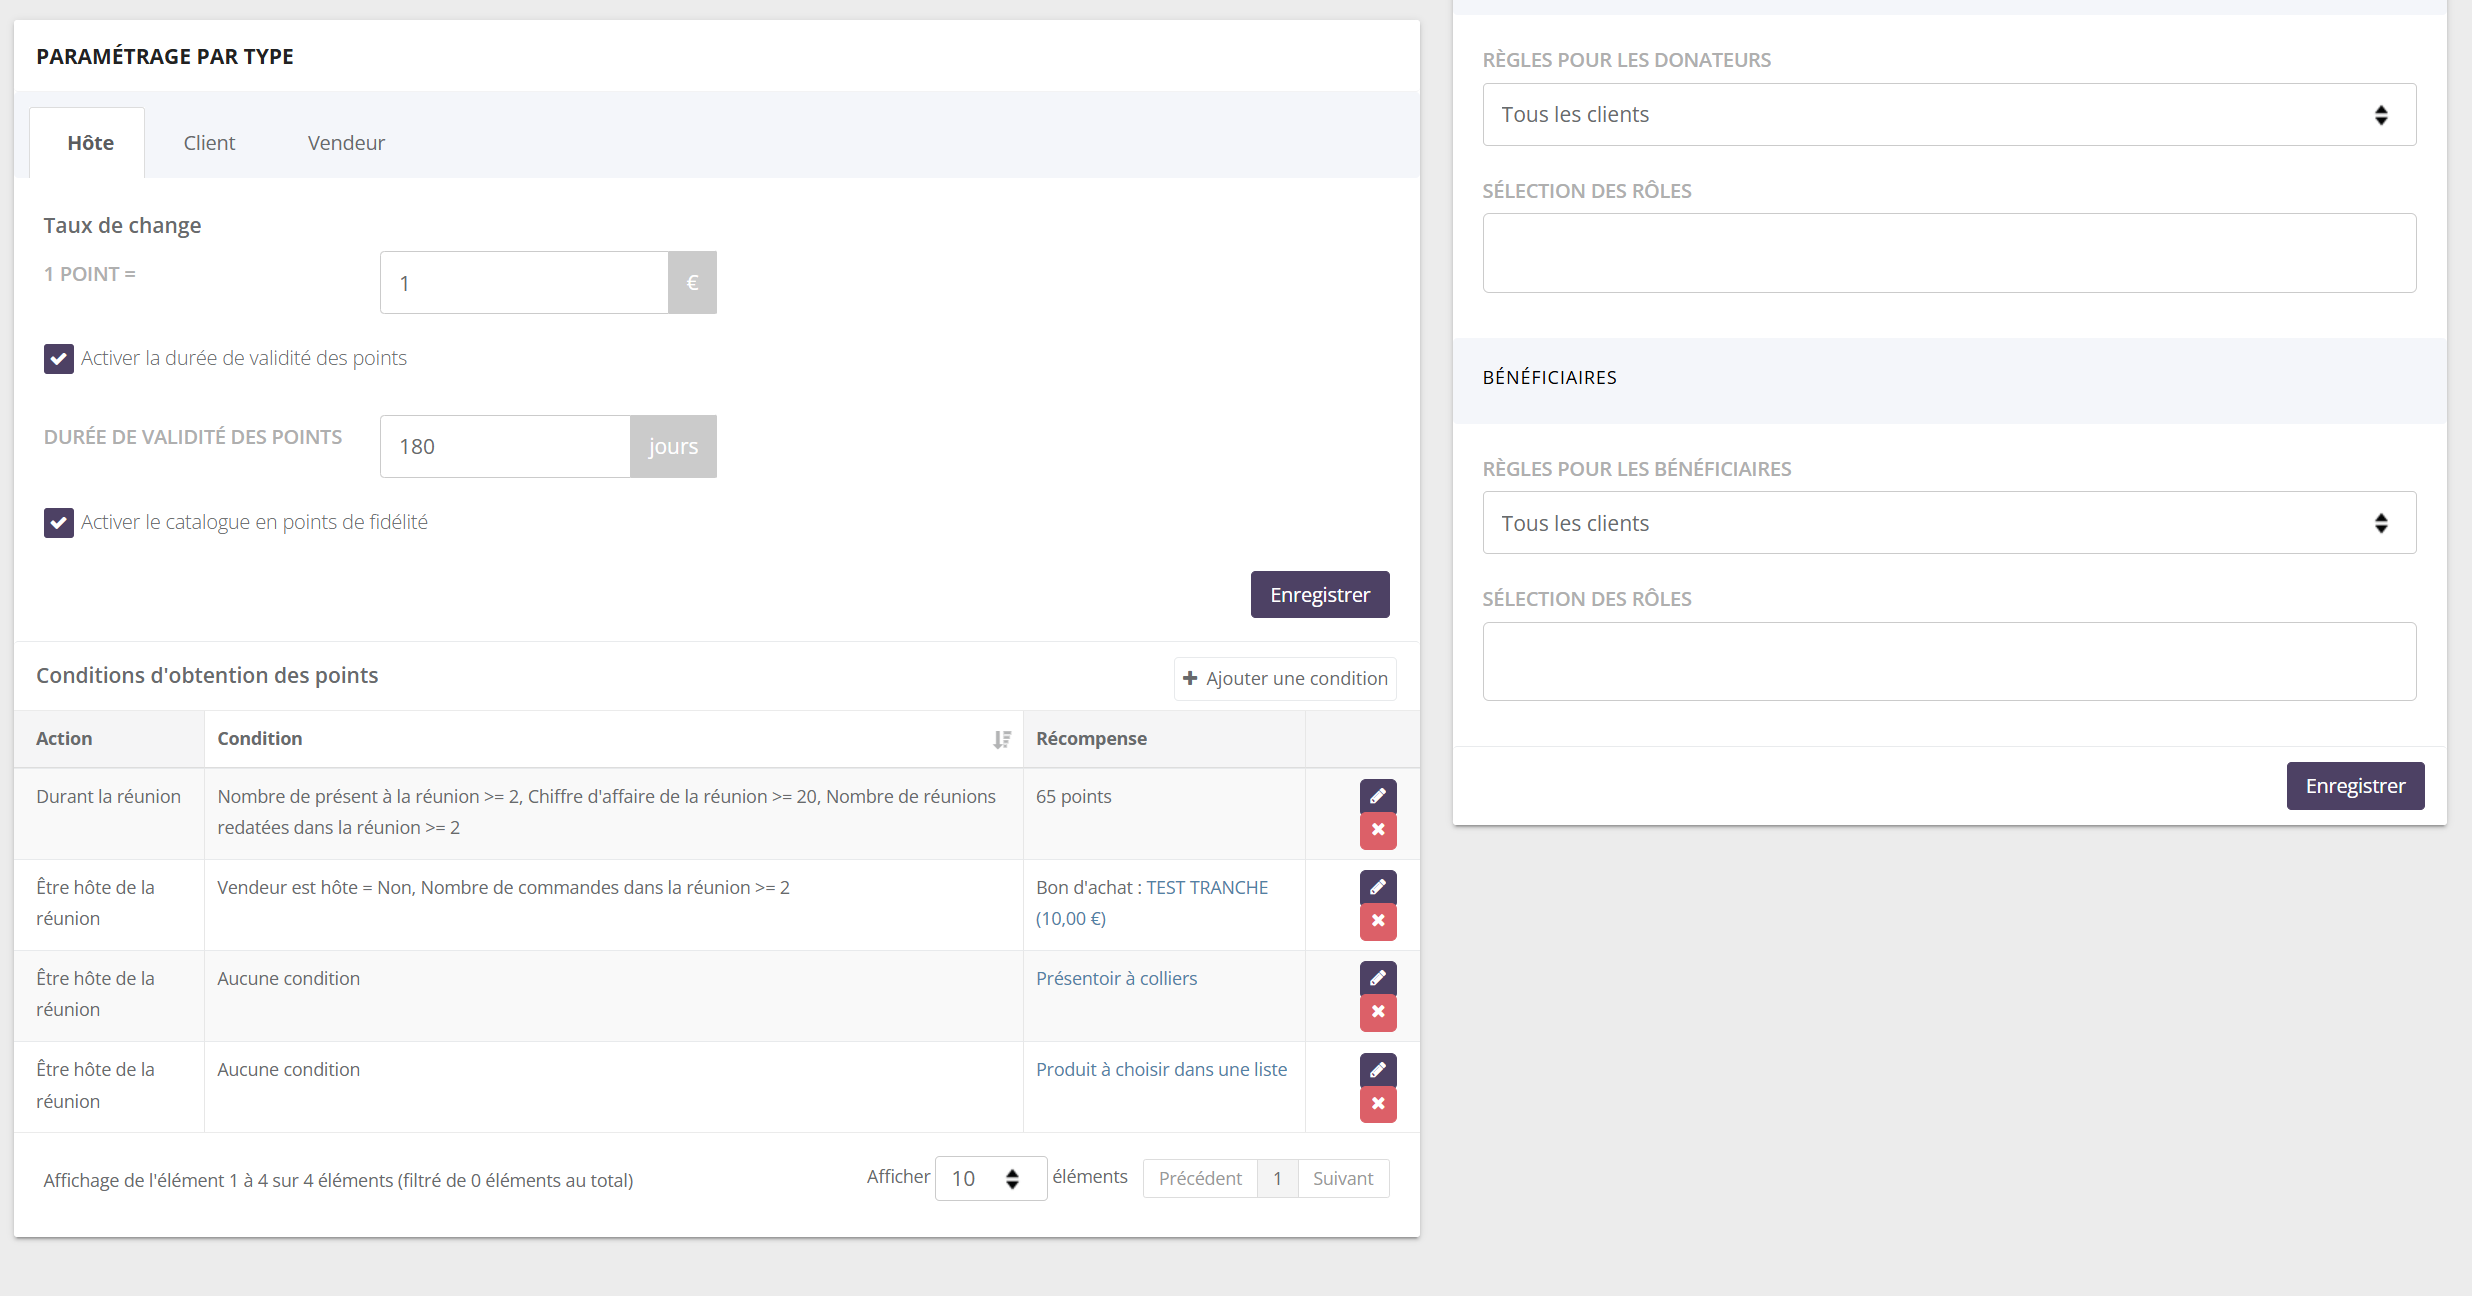
Task: Click bénéficiaires 'Sélection des rôles' field
Action: [x=1949, y=662]
